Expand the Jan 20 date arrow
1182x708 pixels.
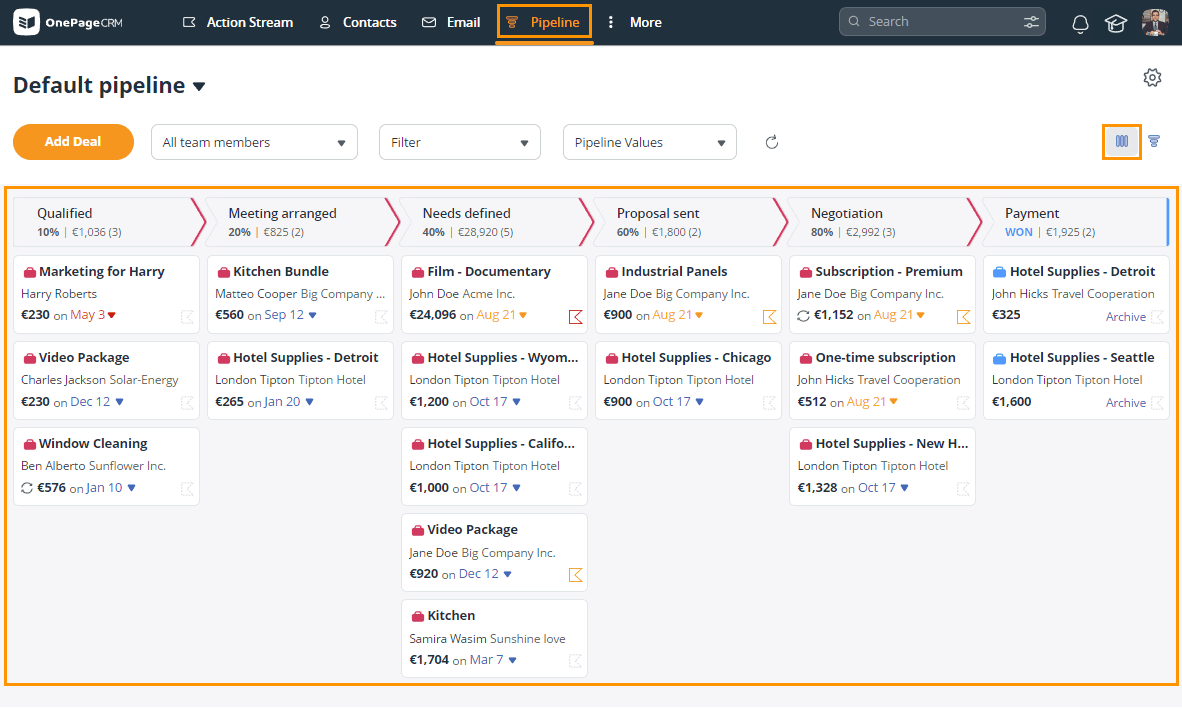point(309,402)
